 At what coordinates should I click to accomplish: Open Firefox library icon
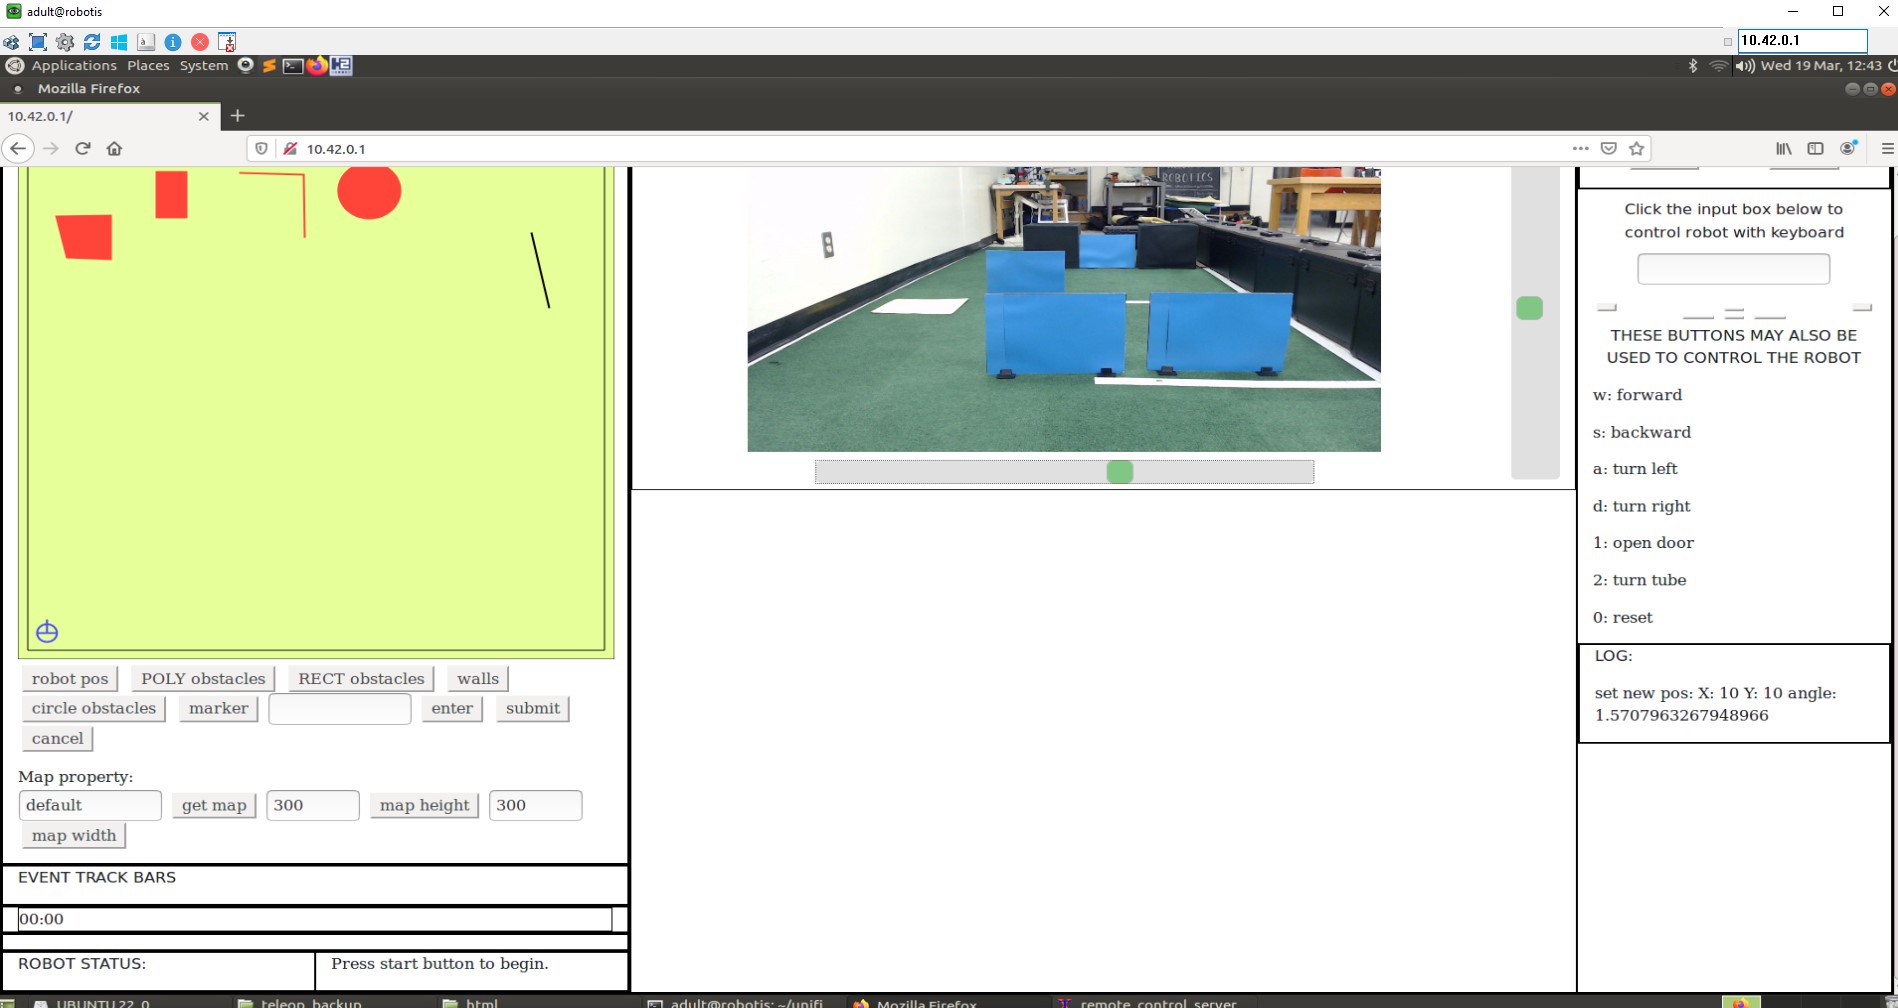pos(1784,149)
